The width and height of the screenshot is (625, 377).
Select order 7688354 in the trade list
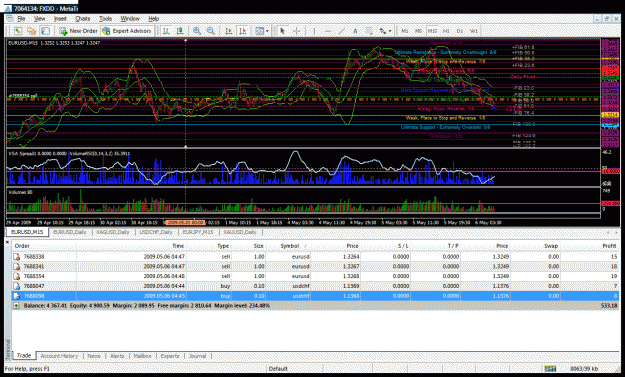[315, 276]
